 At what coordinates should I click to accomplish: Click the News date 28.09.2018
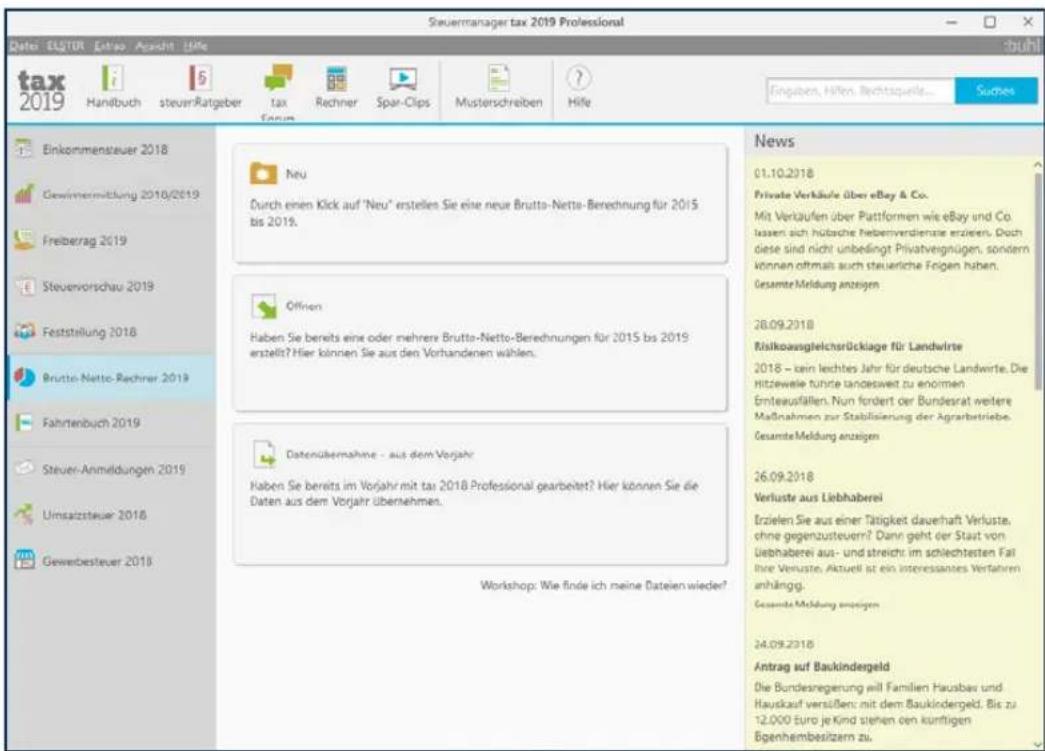point(784,325)
